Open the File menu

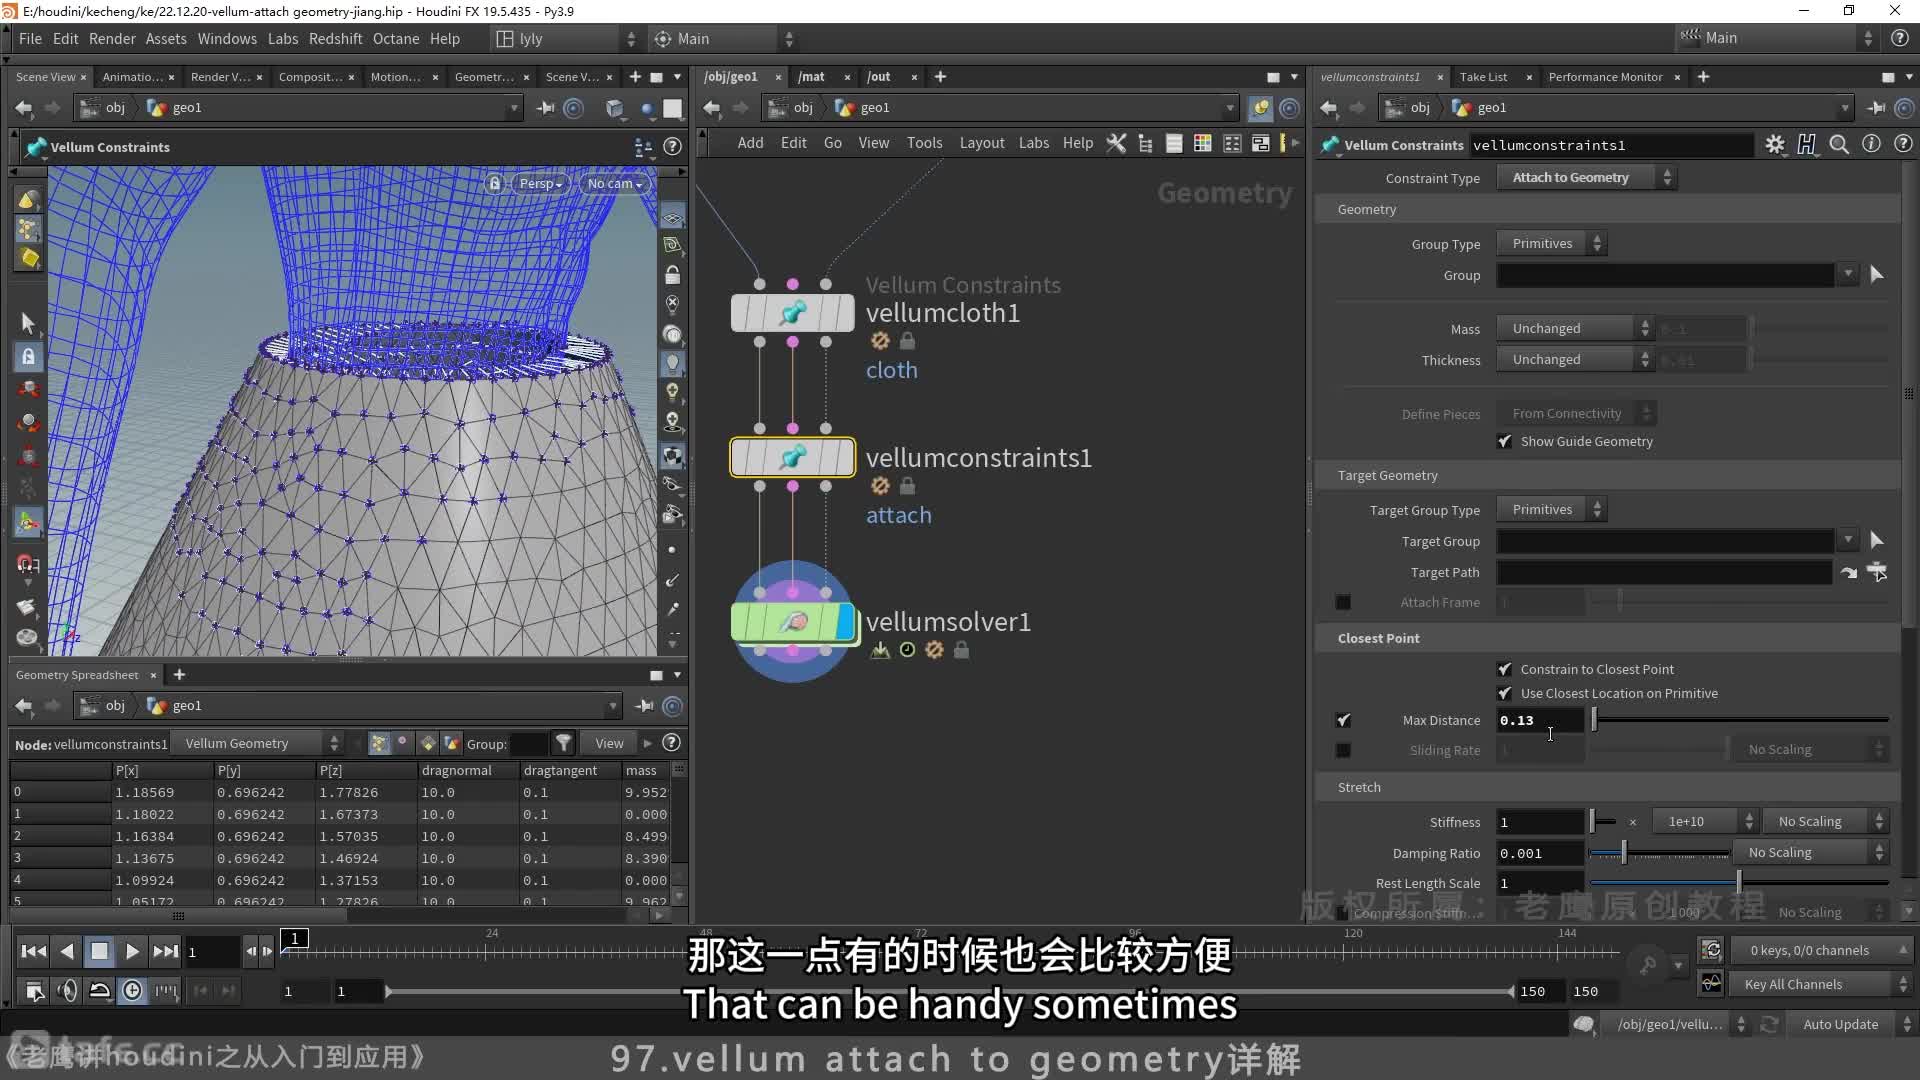click(30, 38)
